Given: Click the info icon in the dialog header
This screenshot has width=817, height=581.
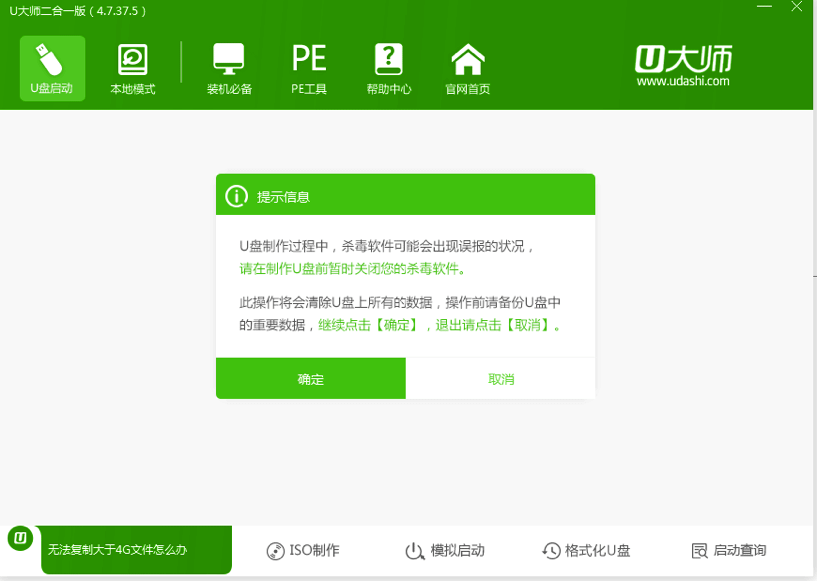Looking at the screenshot, I should pos(237,195).
